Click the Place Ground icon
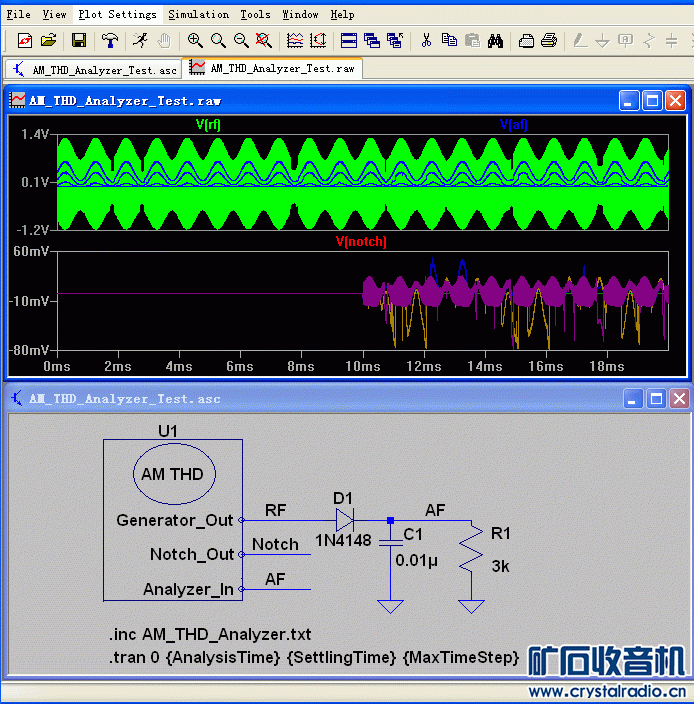The height and width of the screenshot is (704, 694). (602, 41)
